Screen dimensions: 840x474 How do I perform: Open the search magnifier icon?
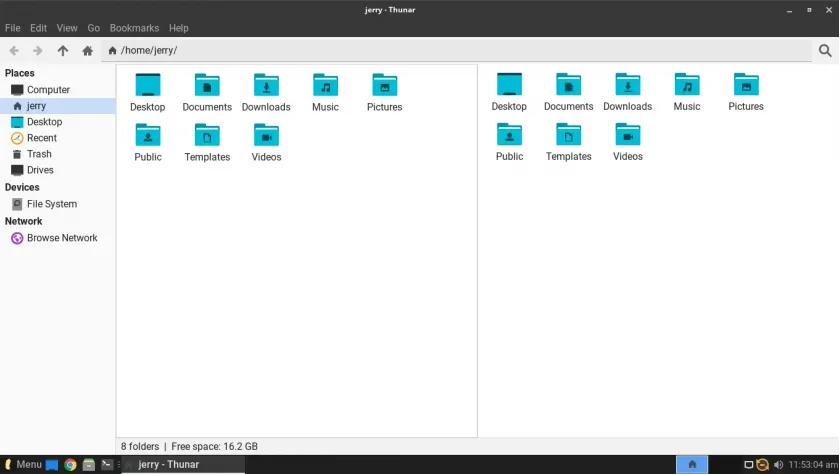click(x=825, y=50)
